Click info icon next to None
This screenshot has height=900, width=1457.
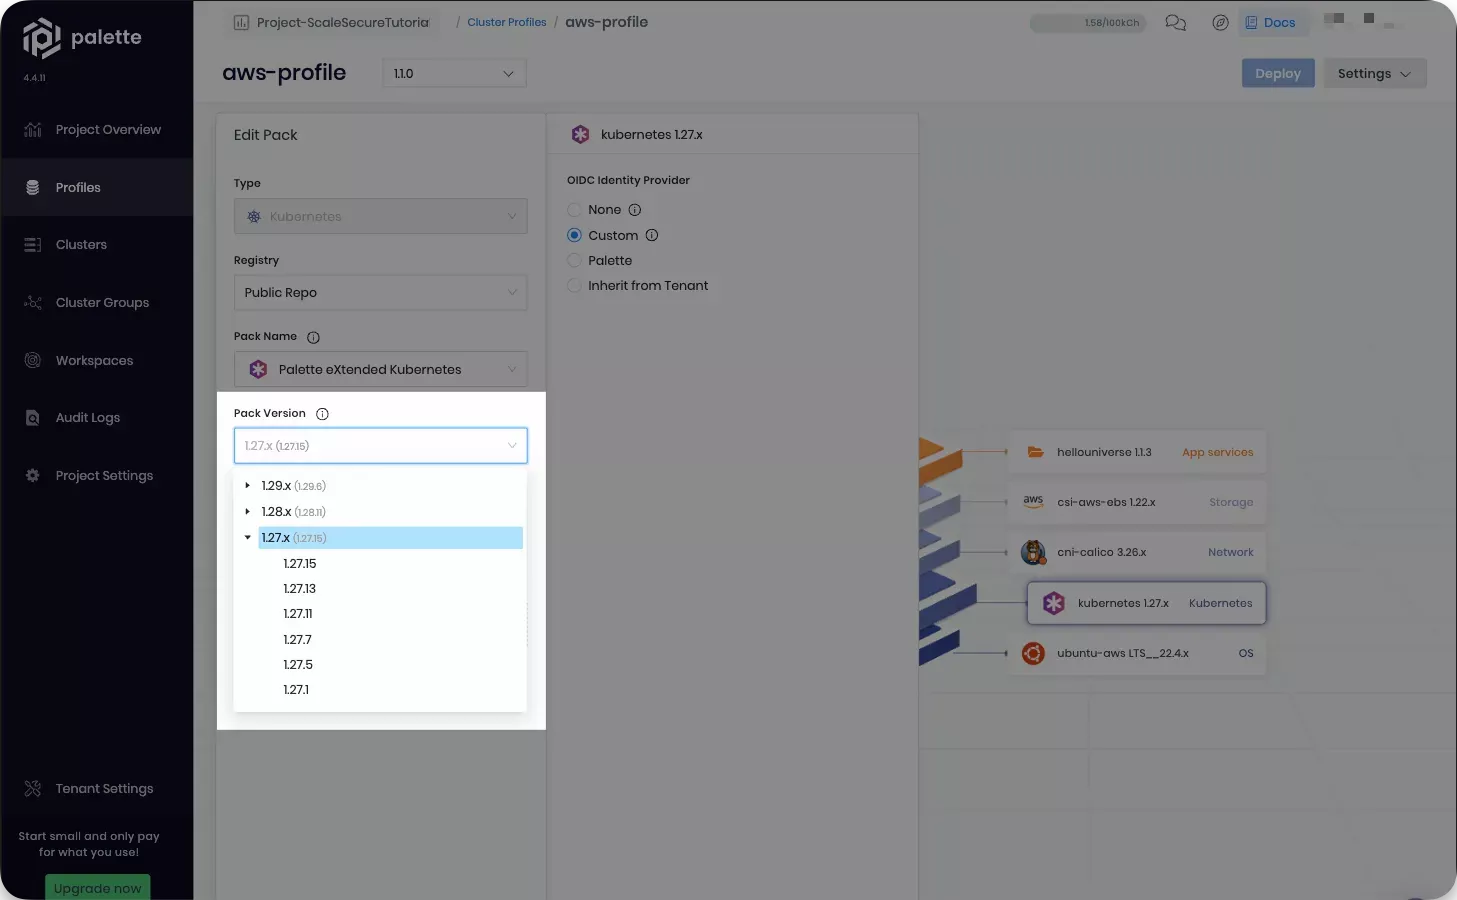click(x=635, y=210)
